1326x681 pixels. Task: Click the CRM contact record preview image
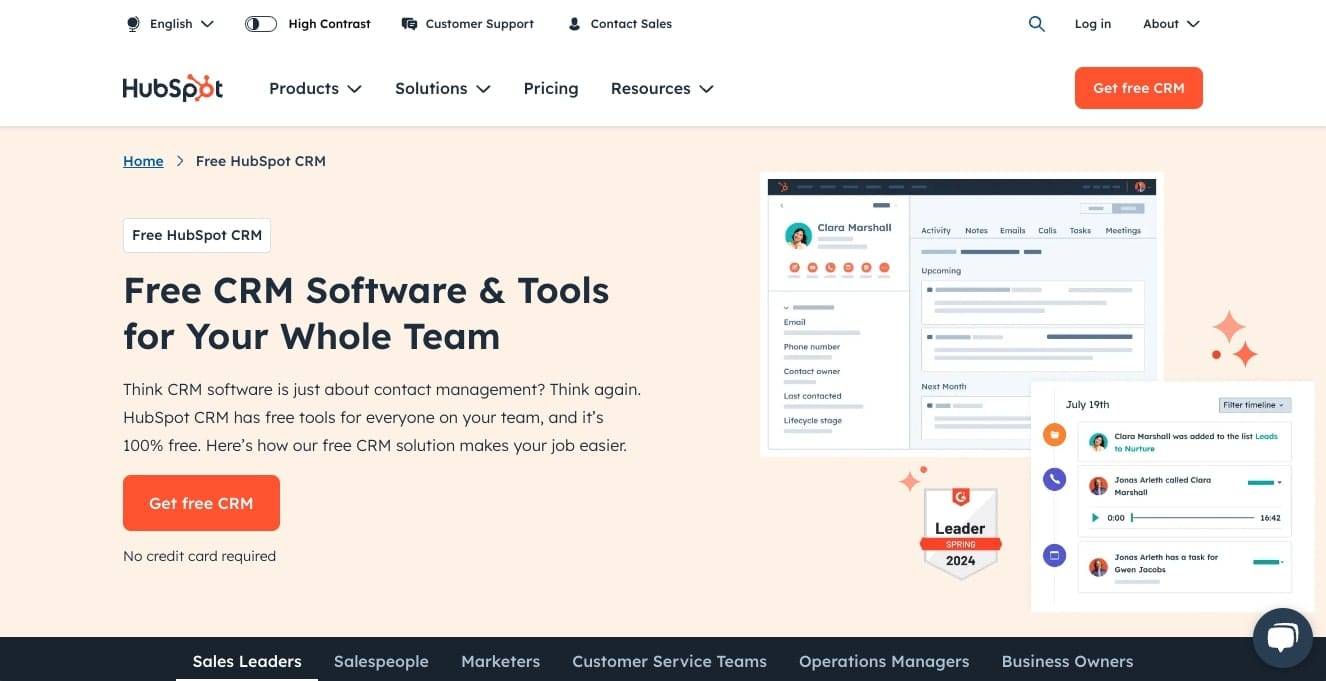[960, 315]
